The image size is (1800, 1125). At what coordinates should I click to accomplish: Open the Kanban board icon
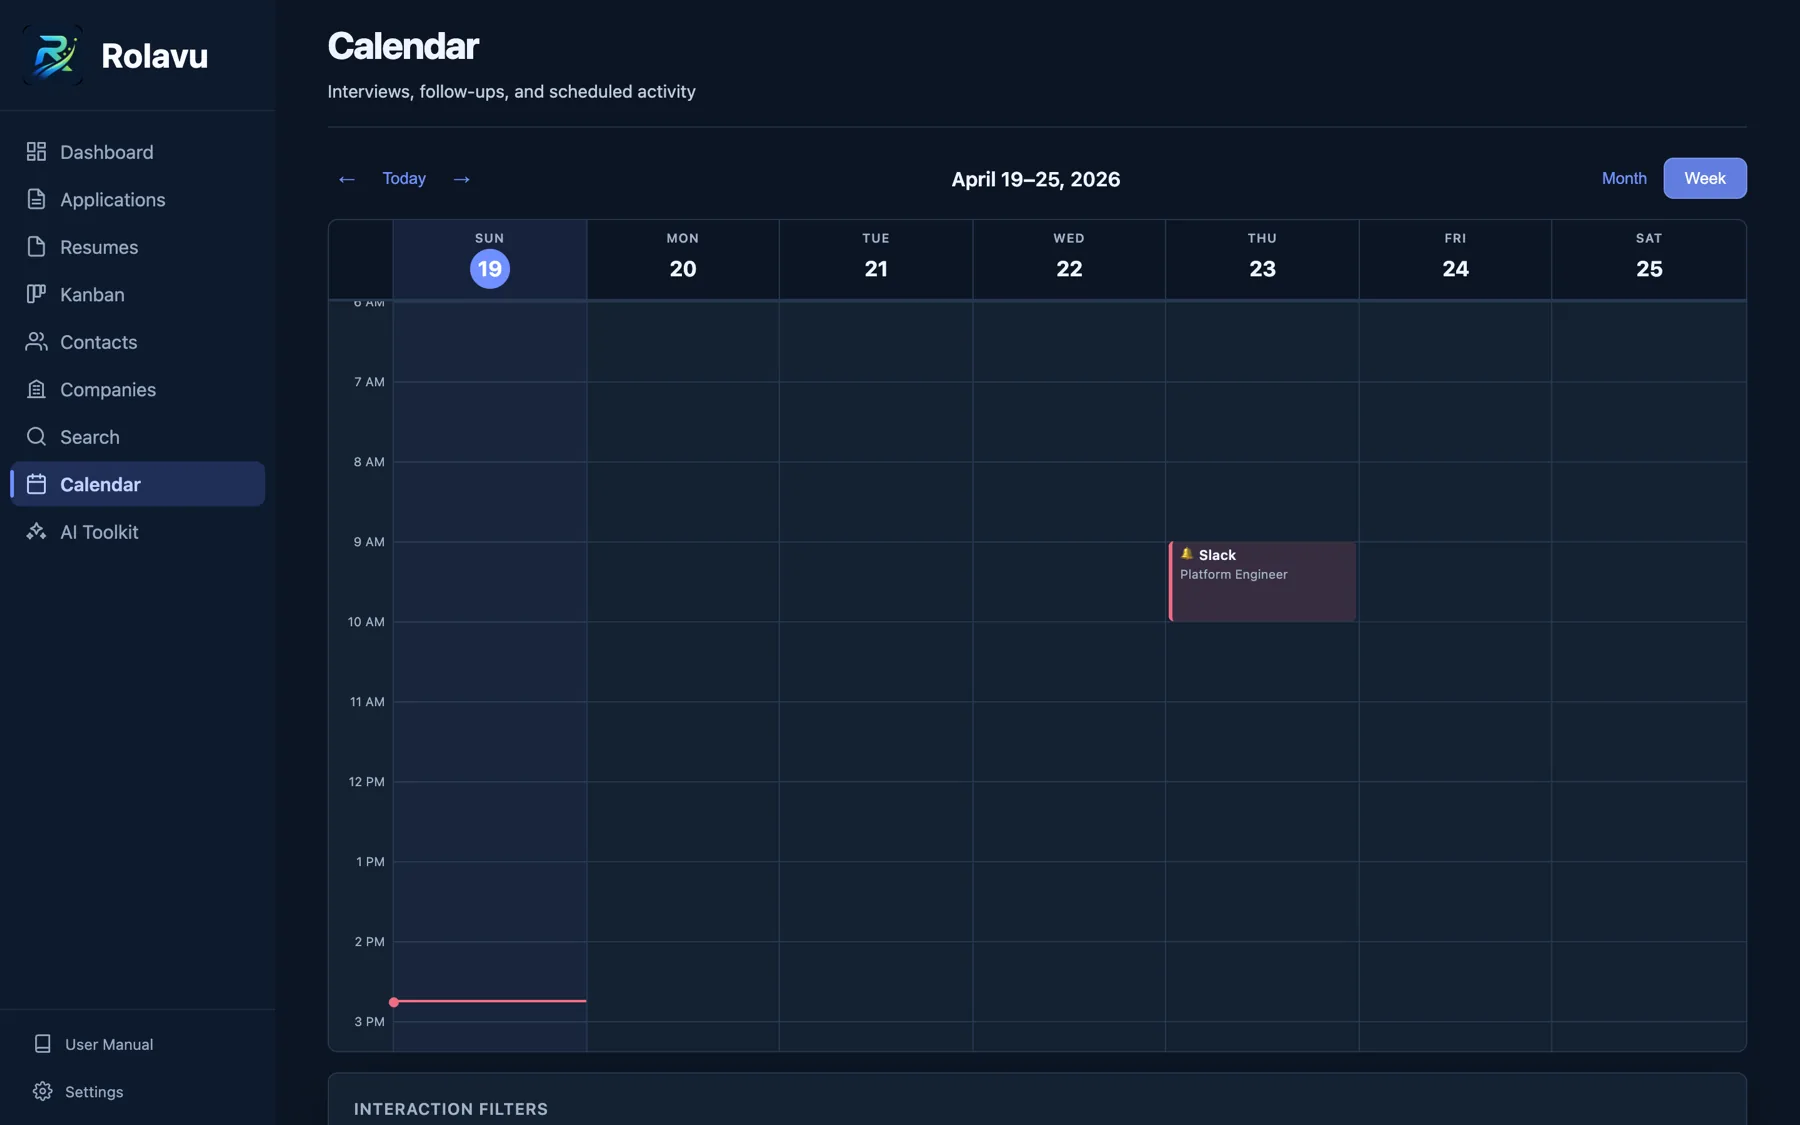coord(36,294)
